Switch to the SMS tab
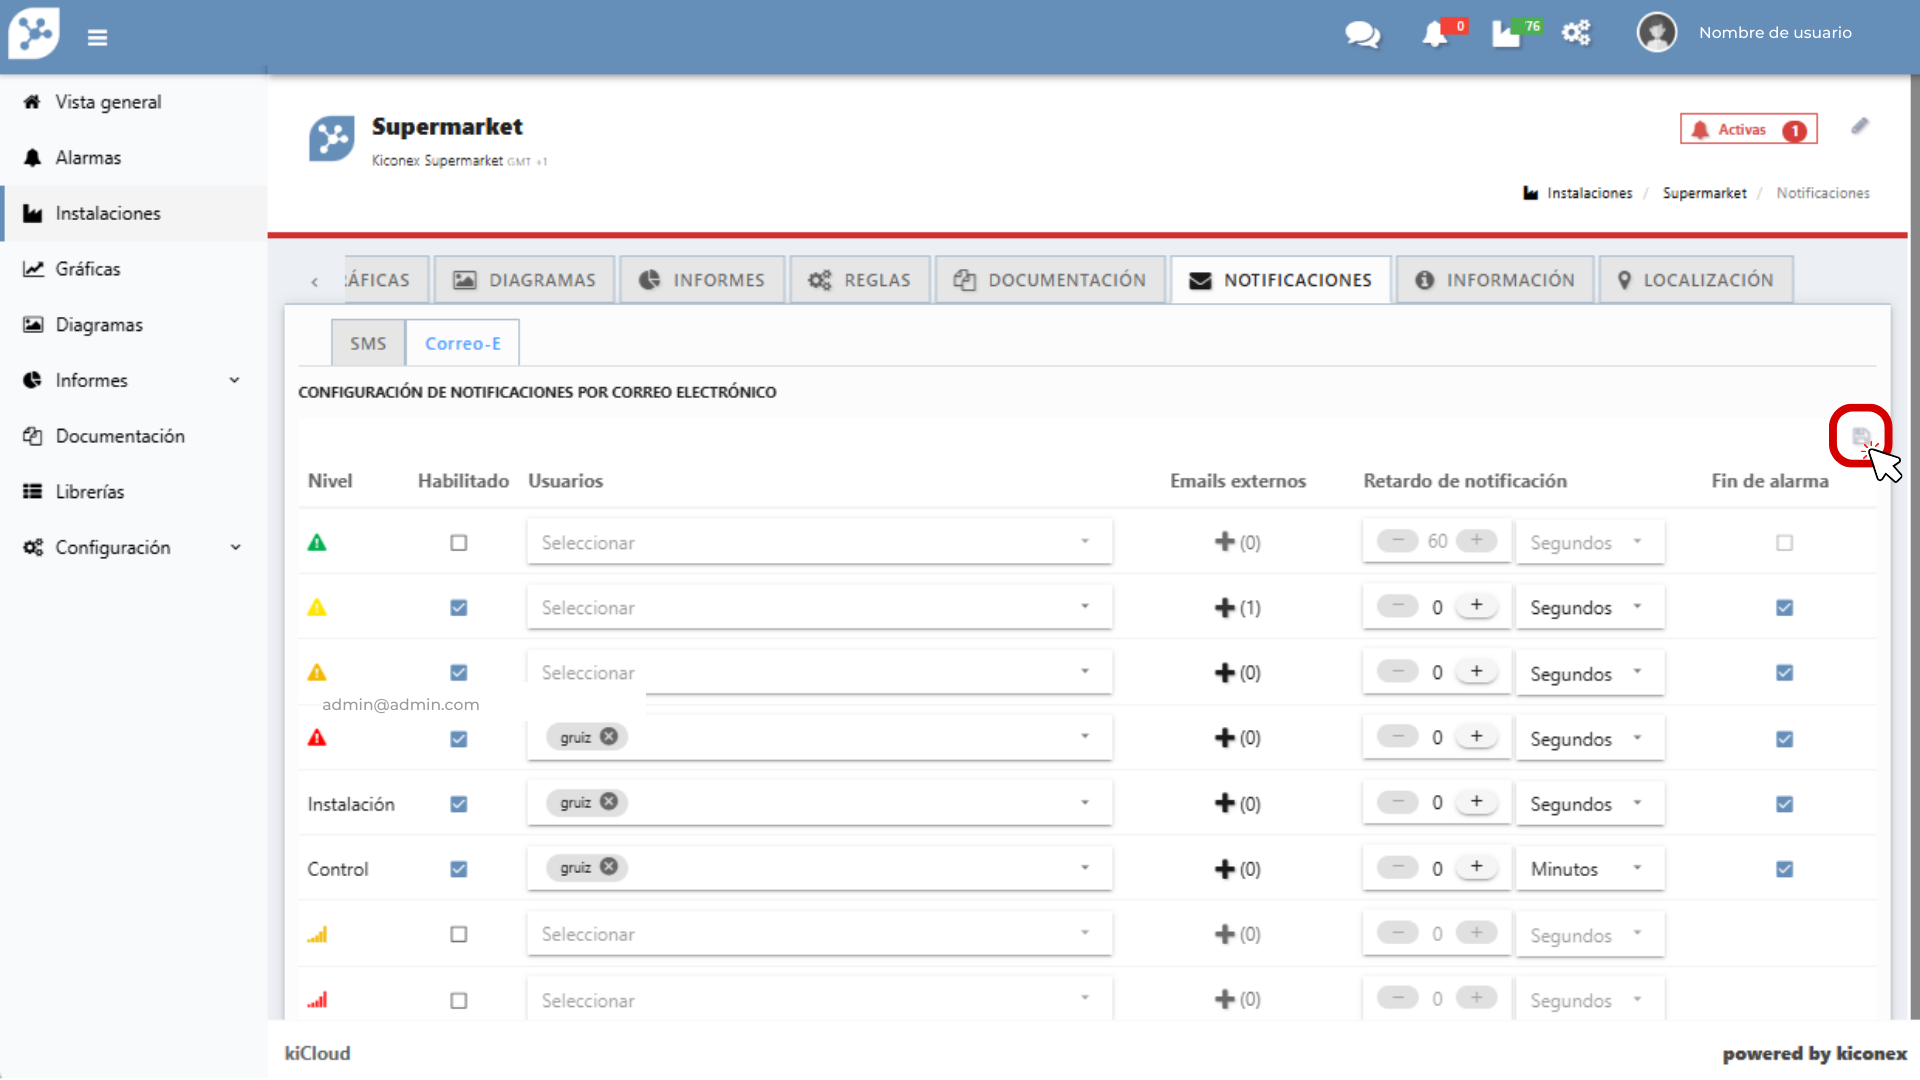 pyautogui.click(x=368, y=343)
